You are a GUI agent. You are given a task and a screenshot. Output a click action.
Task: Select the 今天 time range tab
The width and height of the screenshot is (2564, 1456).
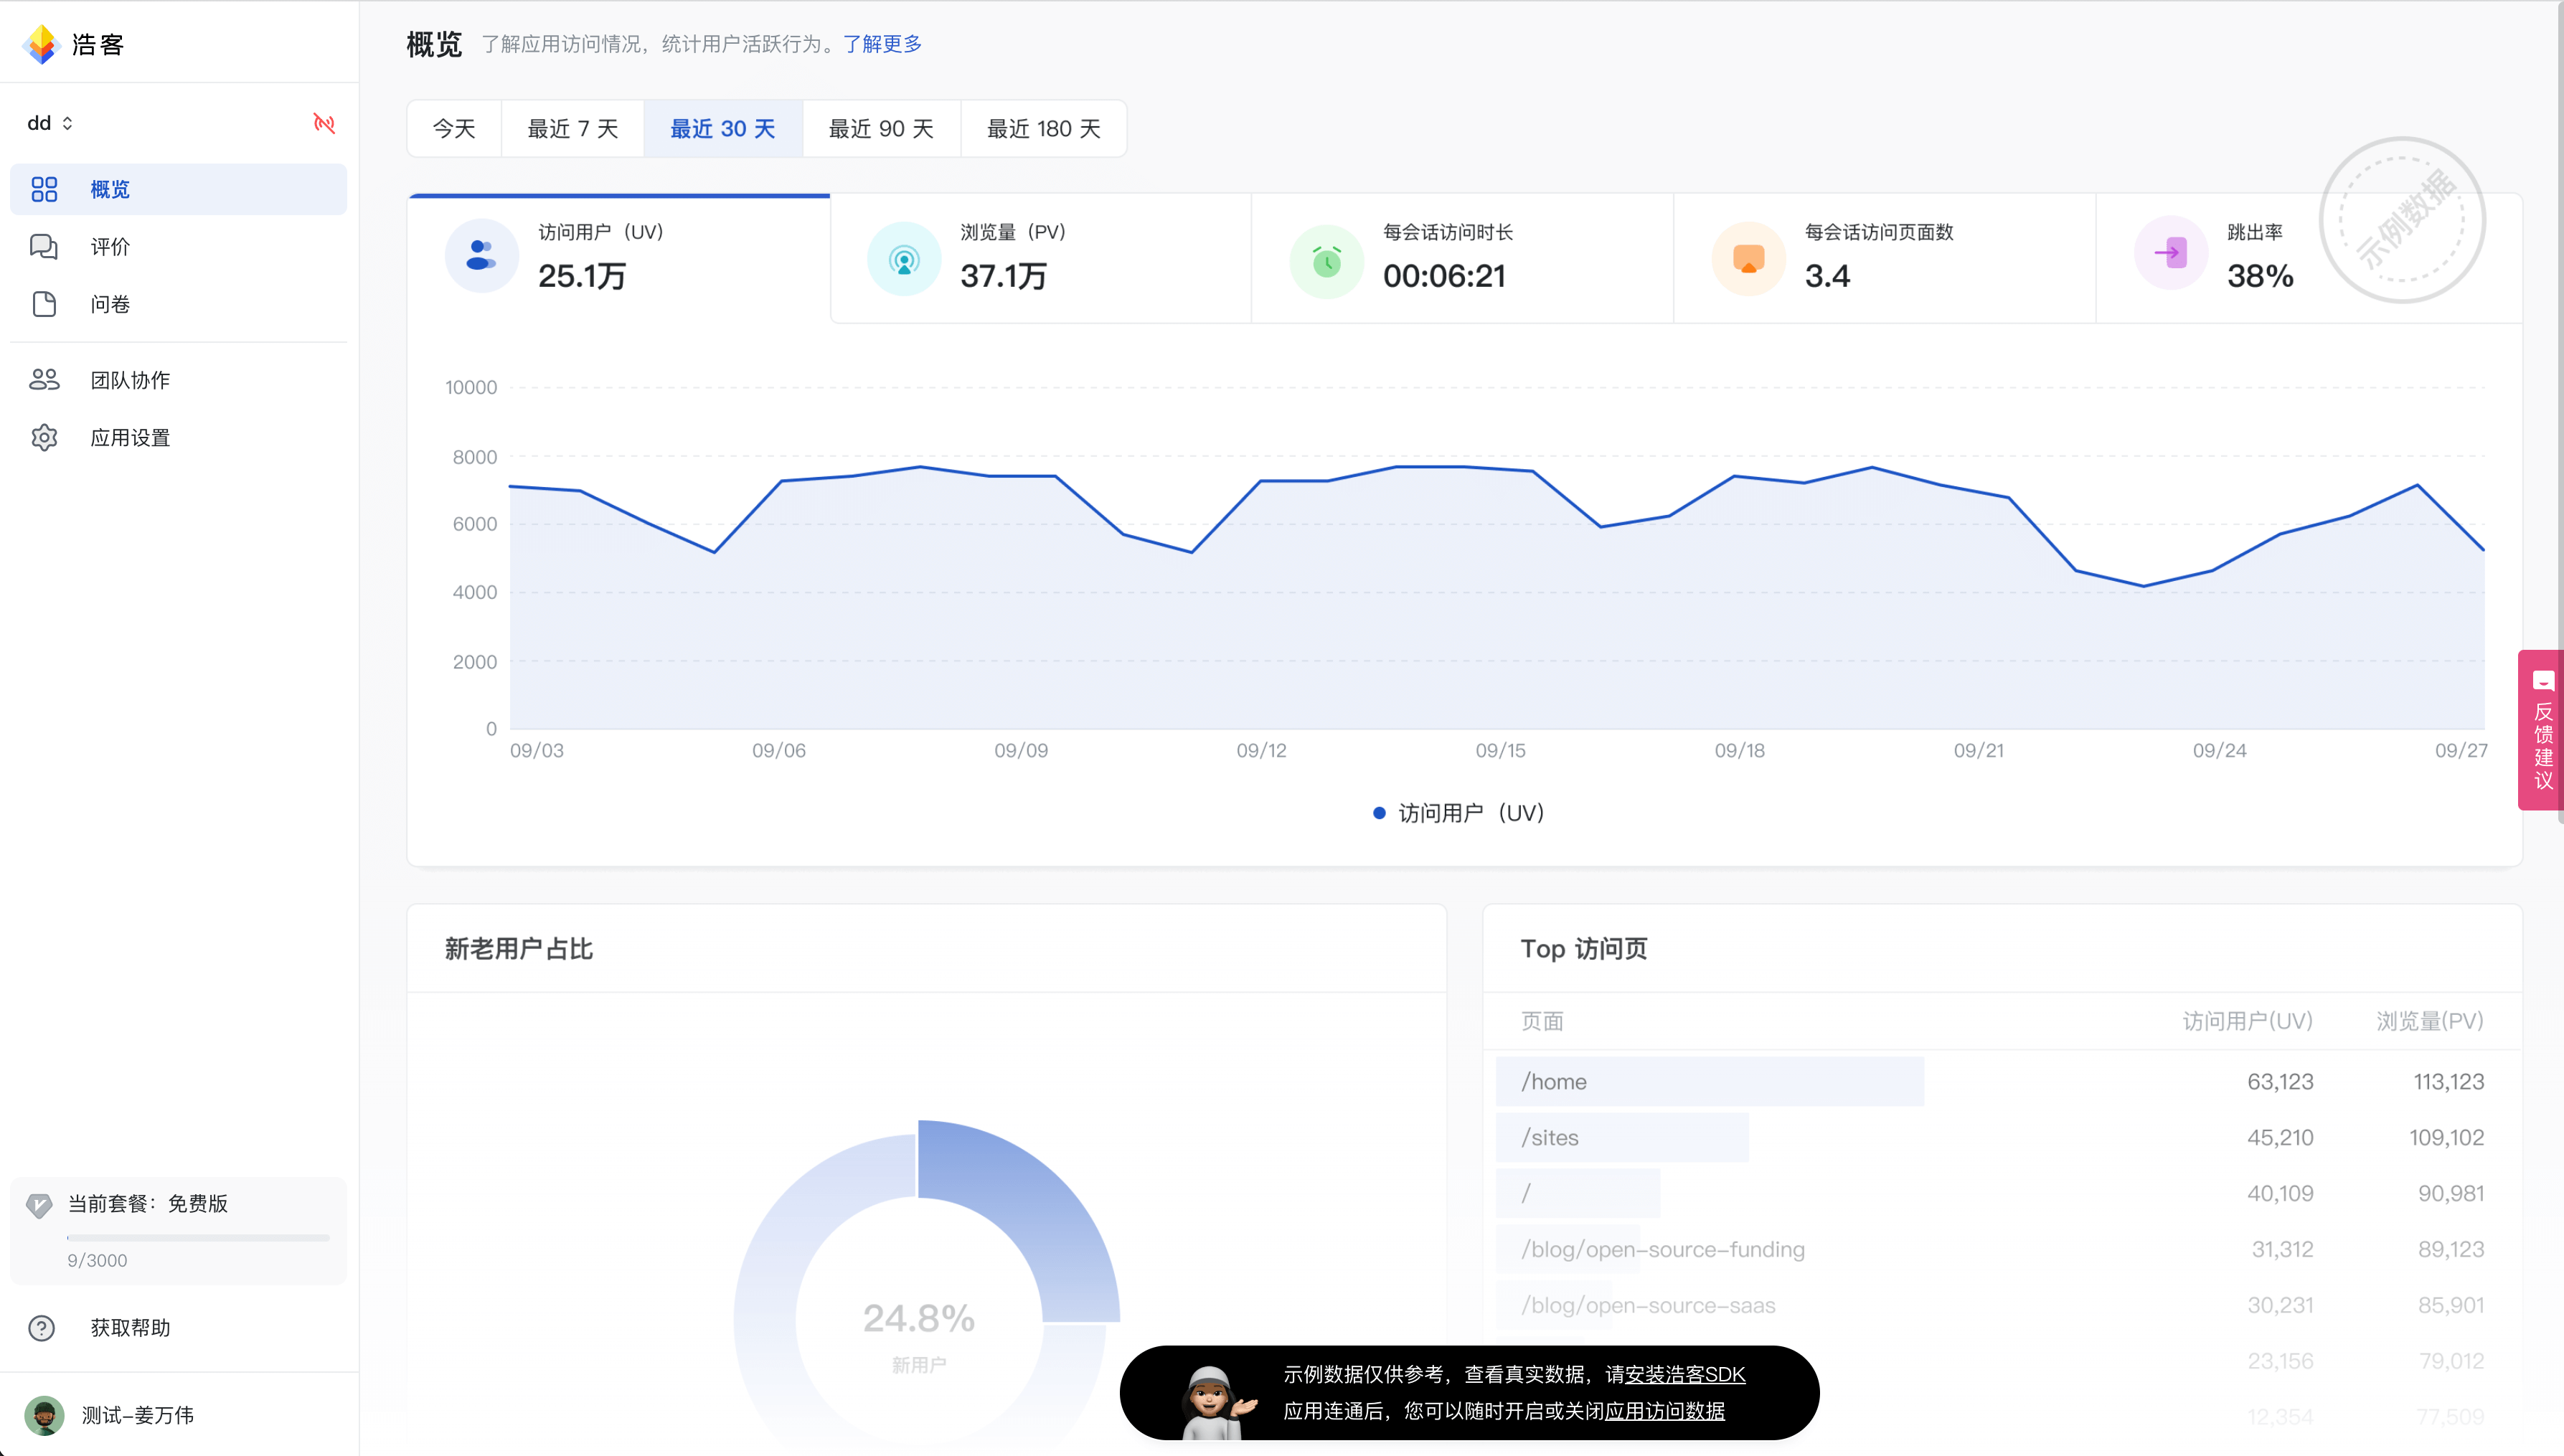tap(454, 129)
